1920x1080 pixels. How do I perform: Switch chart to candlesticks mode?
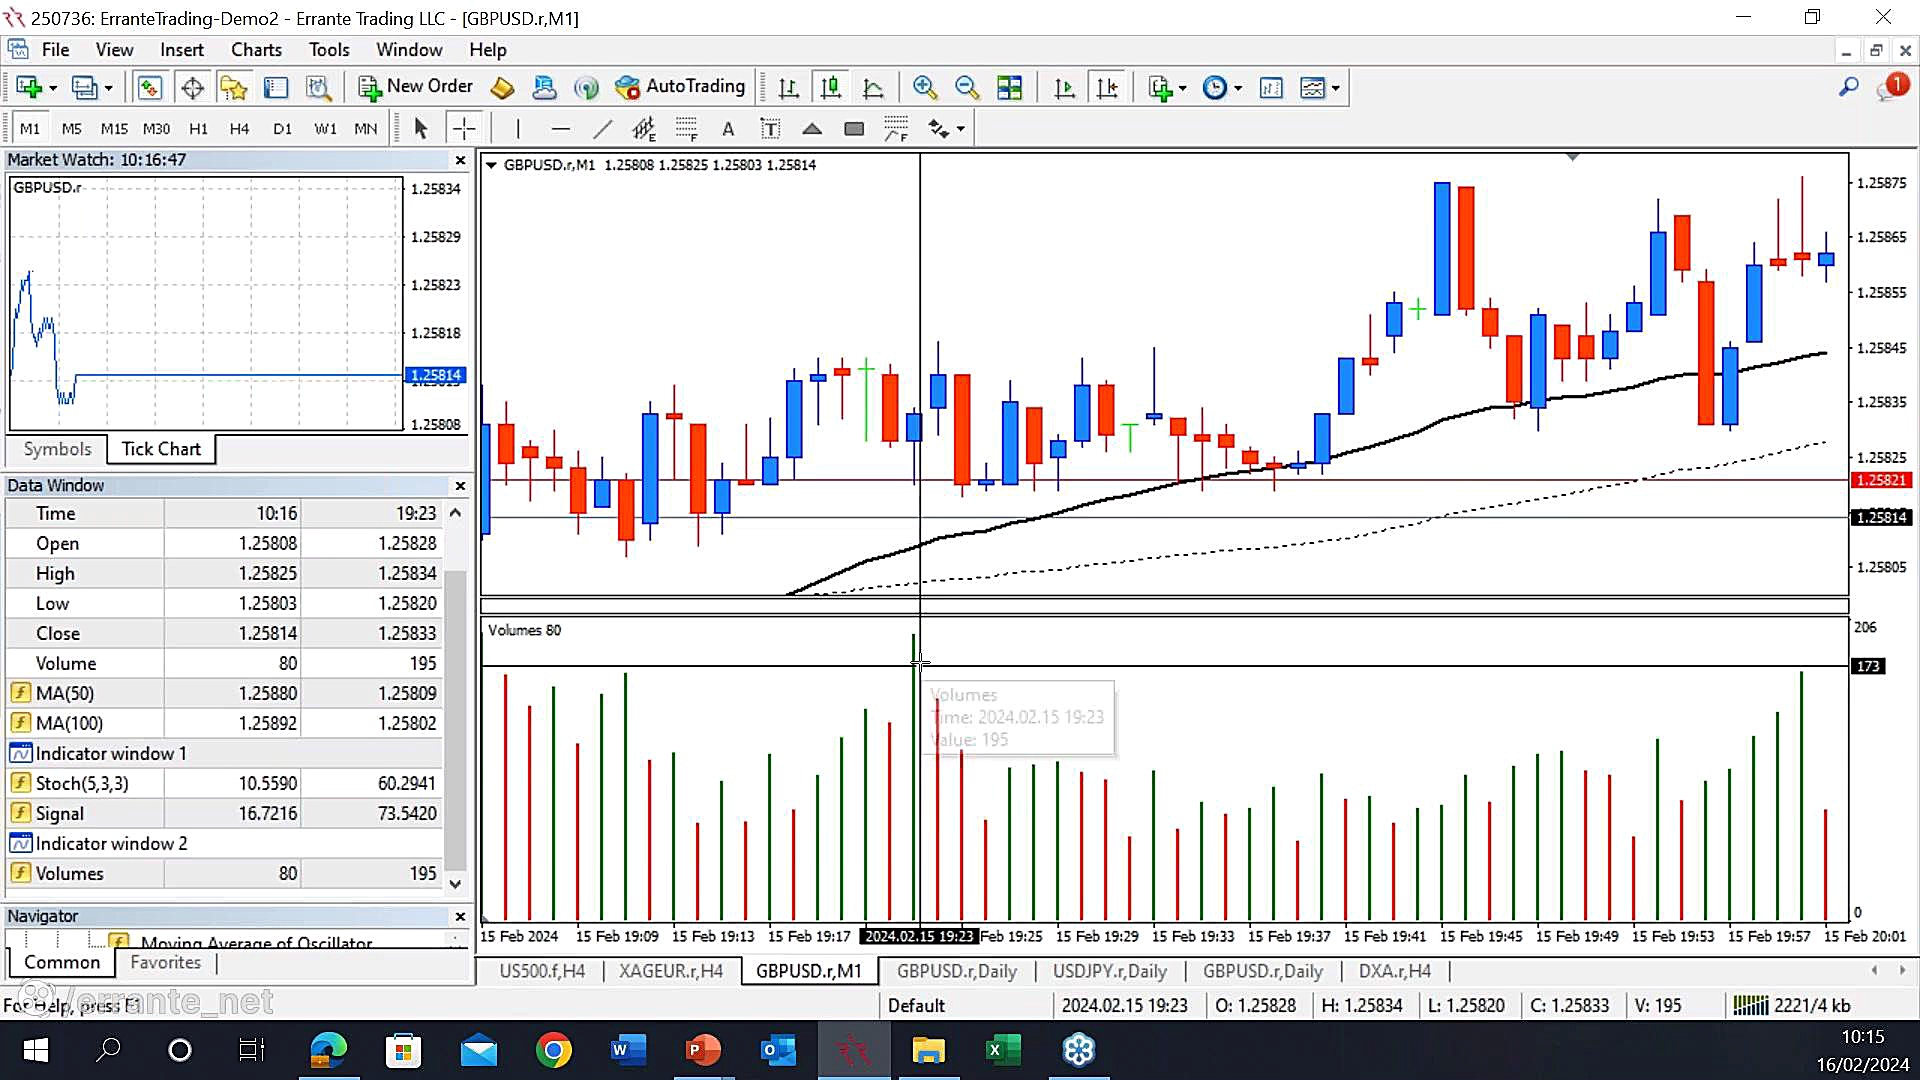[x=830, y=88]
